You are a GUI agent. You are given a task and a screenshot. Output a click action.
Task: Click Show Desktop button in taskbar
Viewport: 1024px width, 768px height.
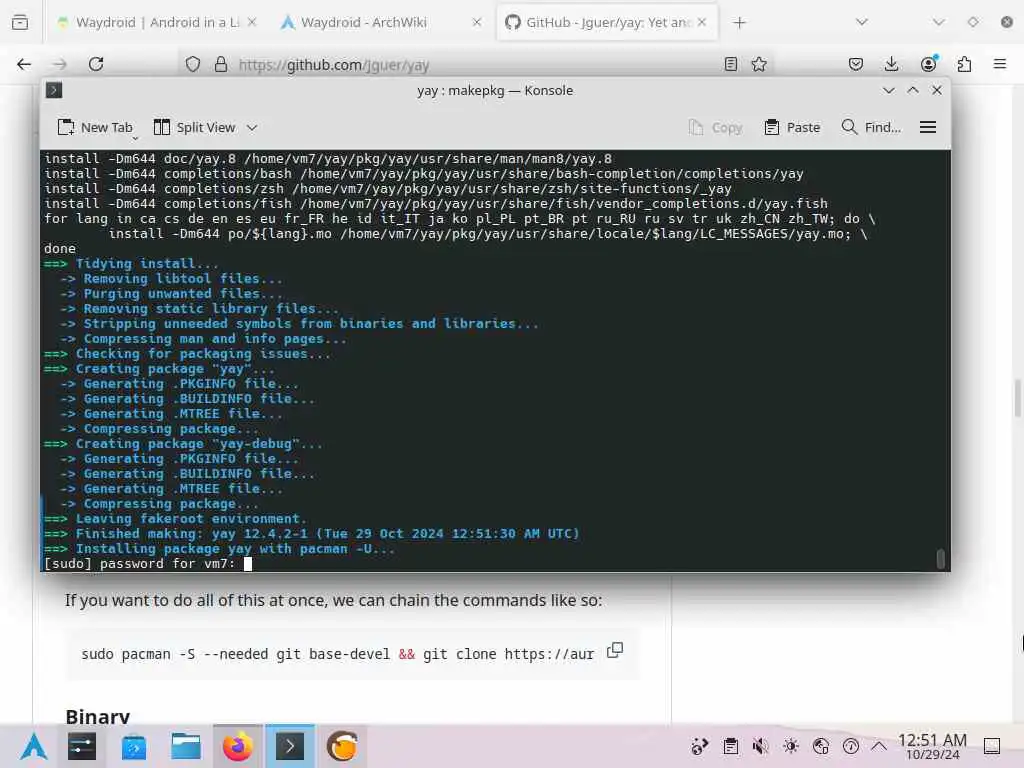click(x=992, y=746)
